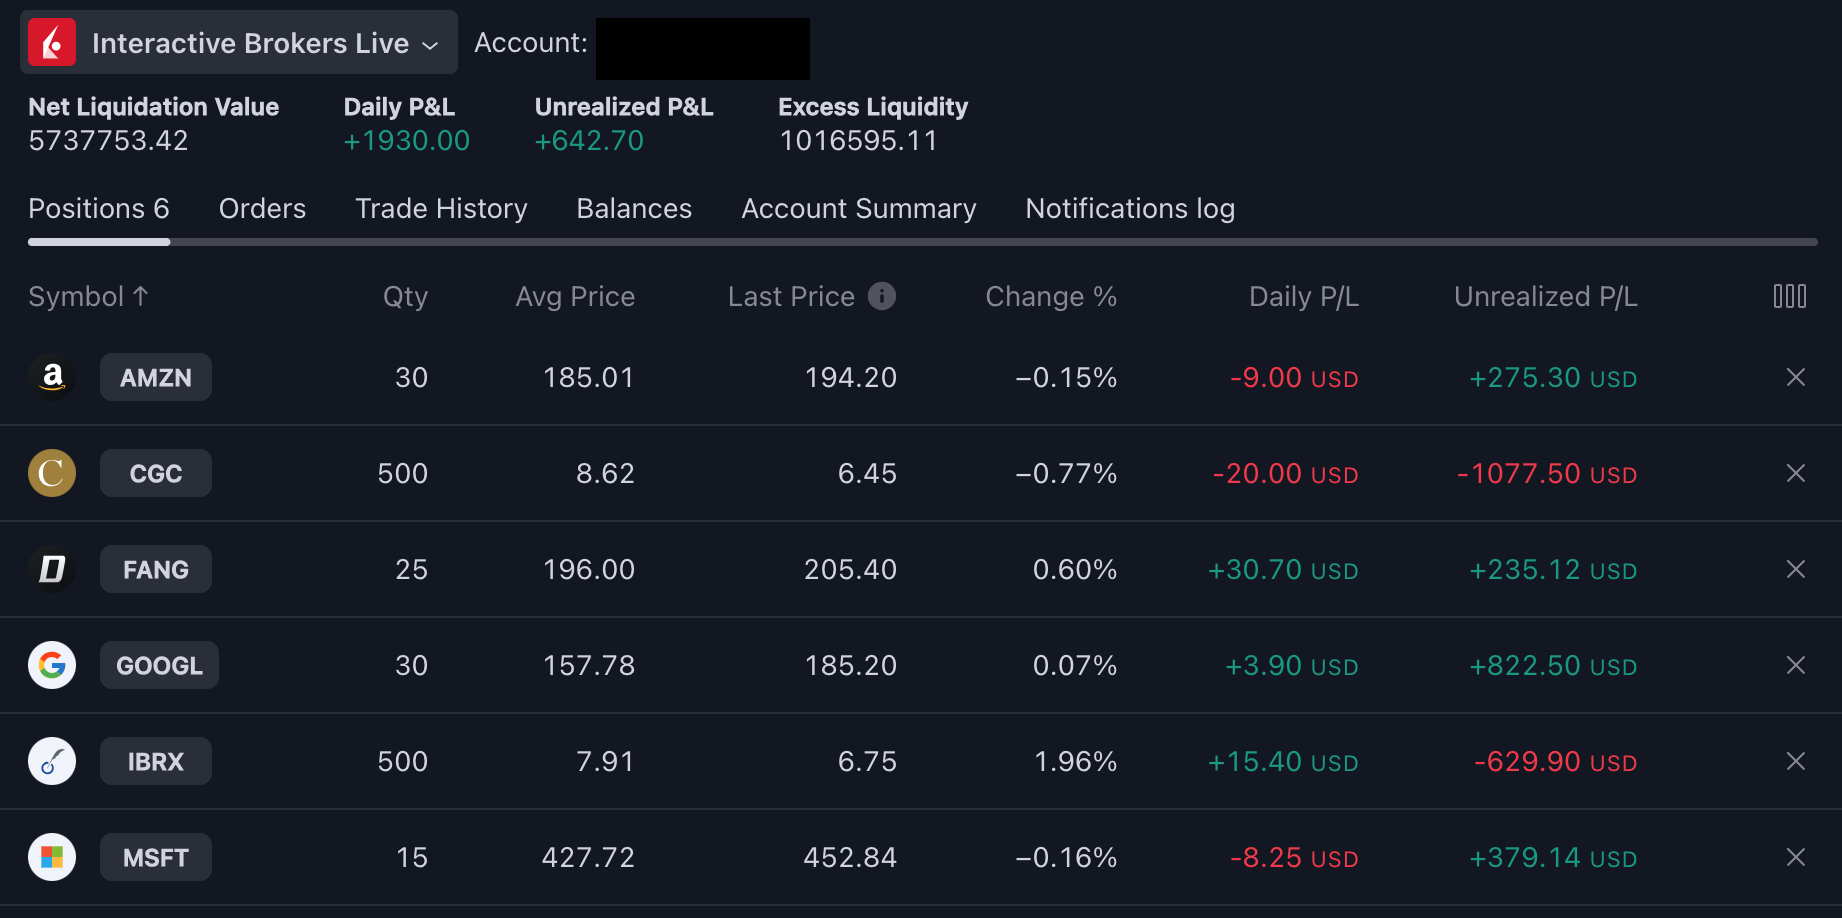Click the Canopy Growth CGC logo

point(52,473)
